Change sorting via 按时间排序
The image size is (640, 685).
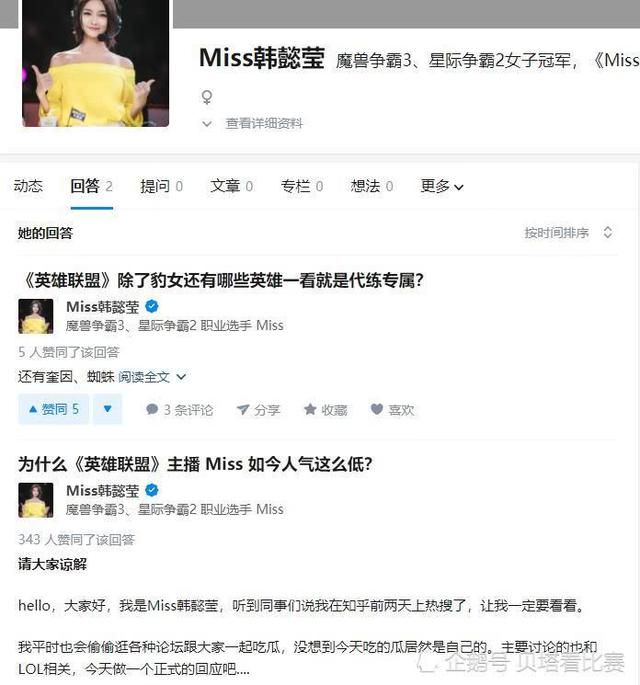pos(568,233)
